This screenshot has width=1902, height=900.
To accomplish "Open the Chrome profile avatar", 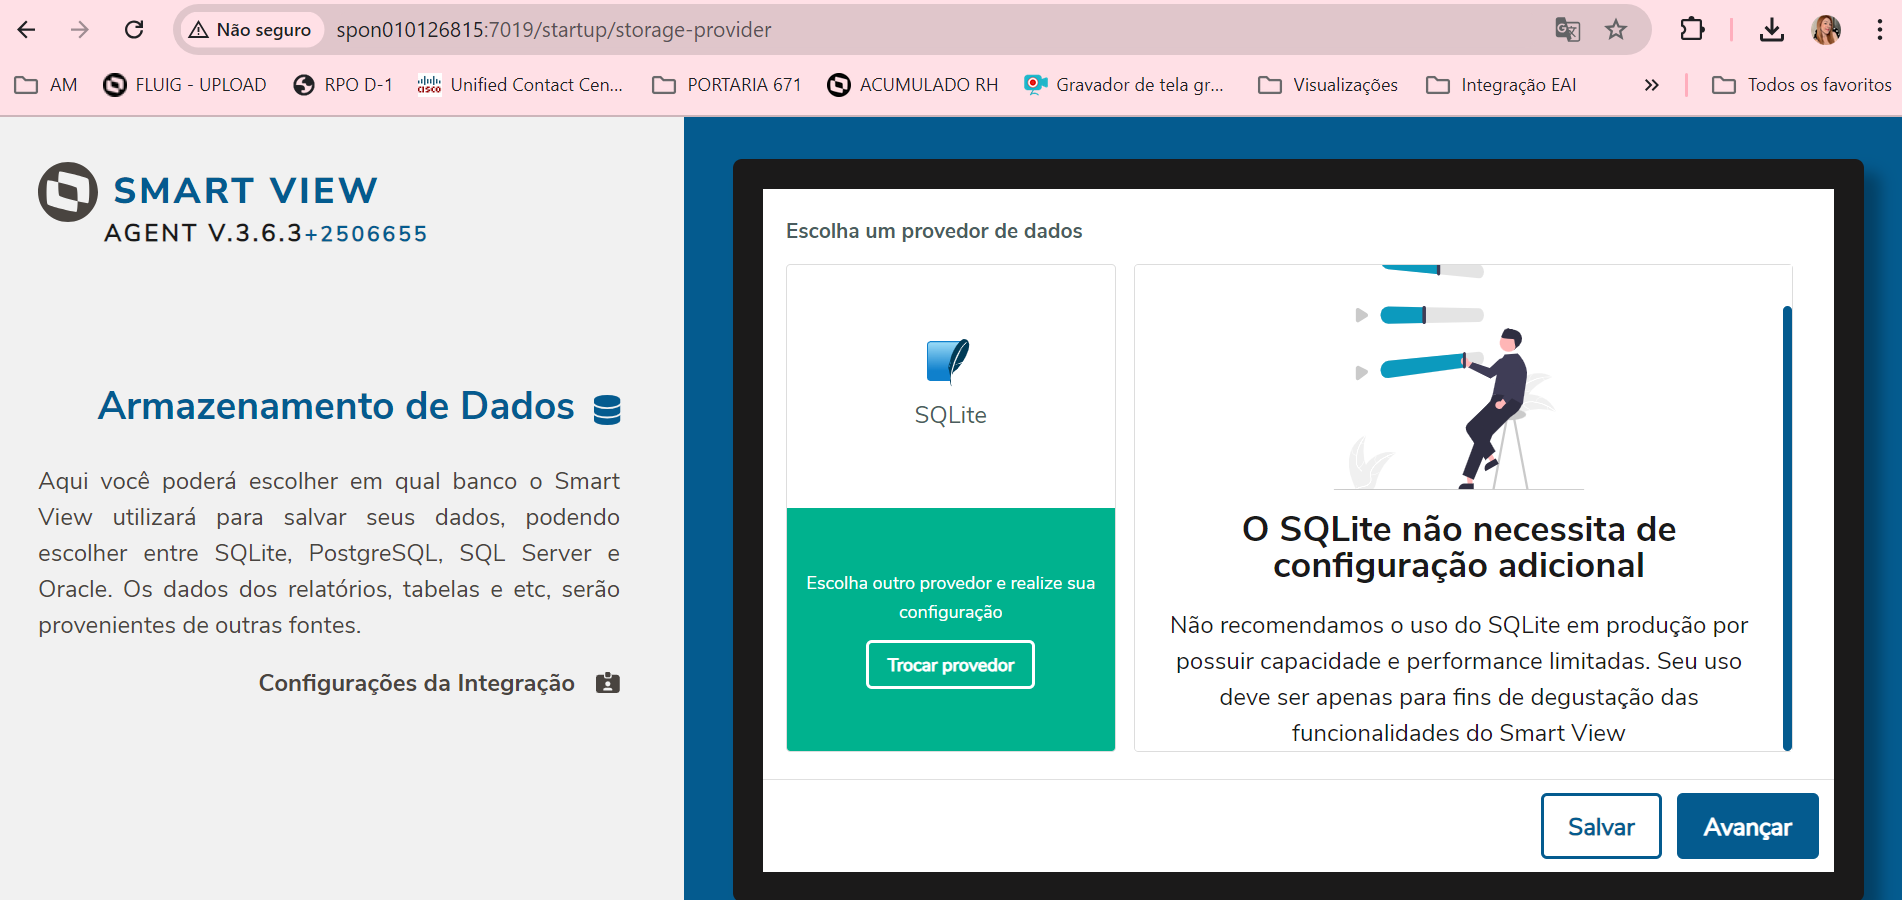I will point(1826,30).
